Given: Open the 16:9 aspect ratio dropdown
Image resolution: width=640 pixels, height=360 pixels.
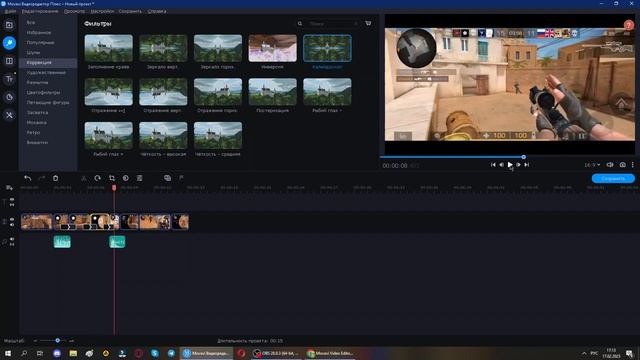Looking at the screenshot, I should point(592,165).
